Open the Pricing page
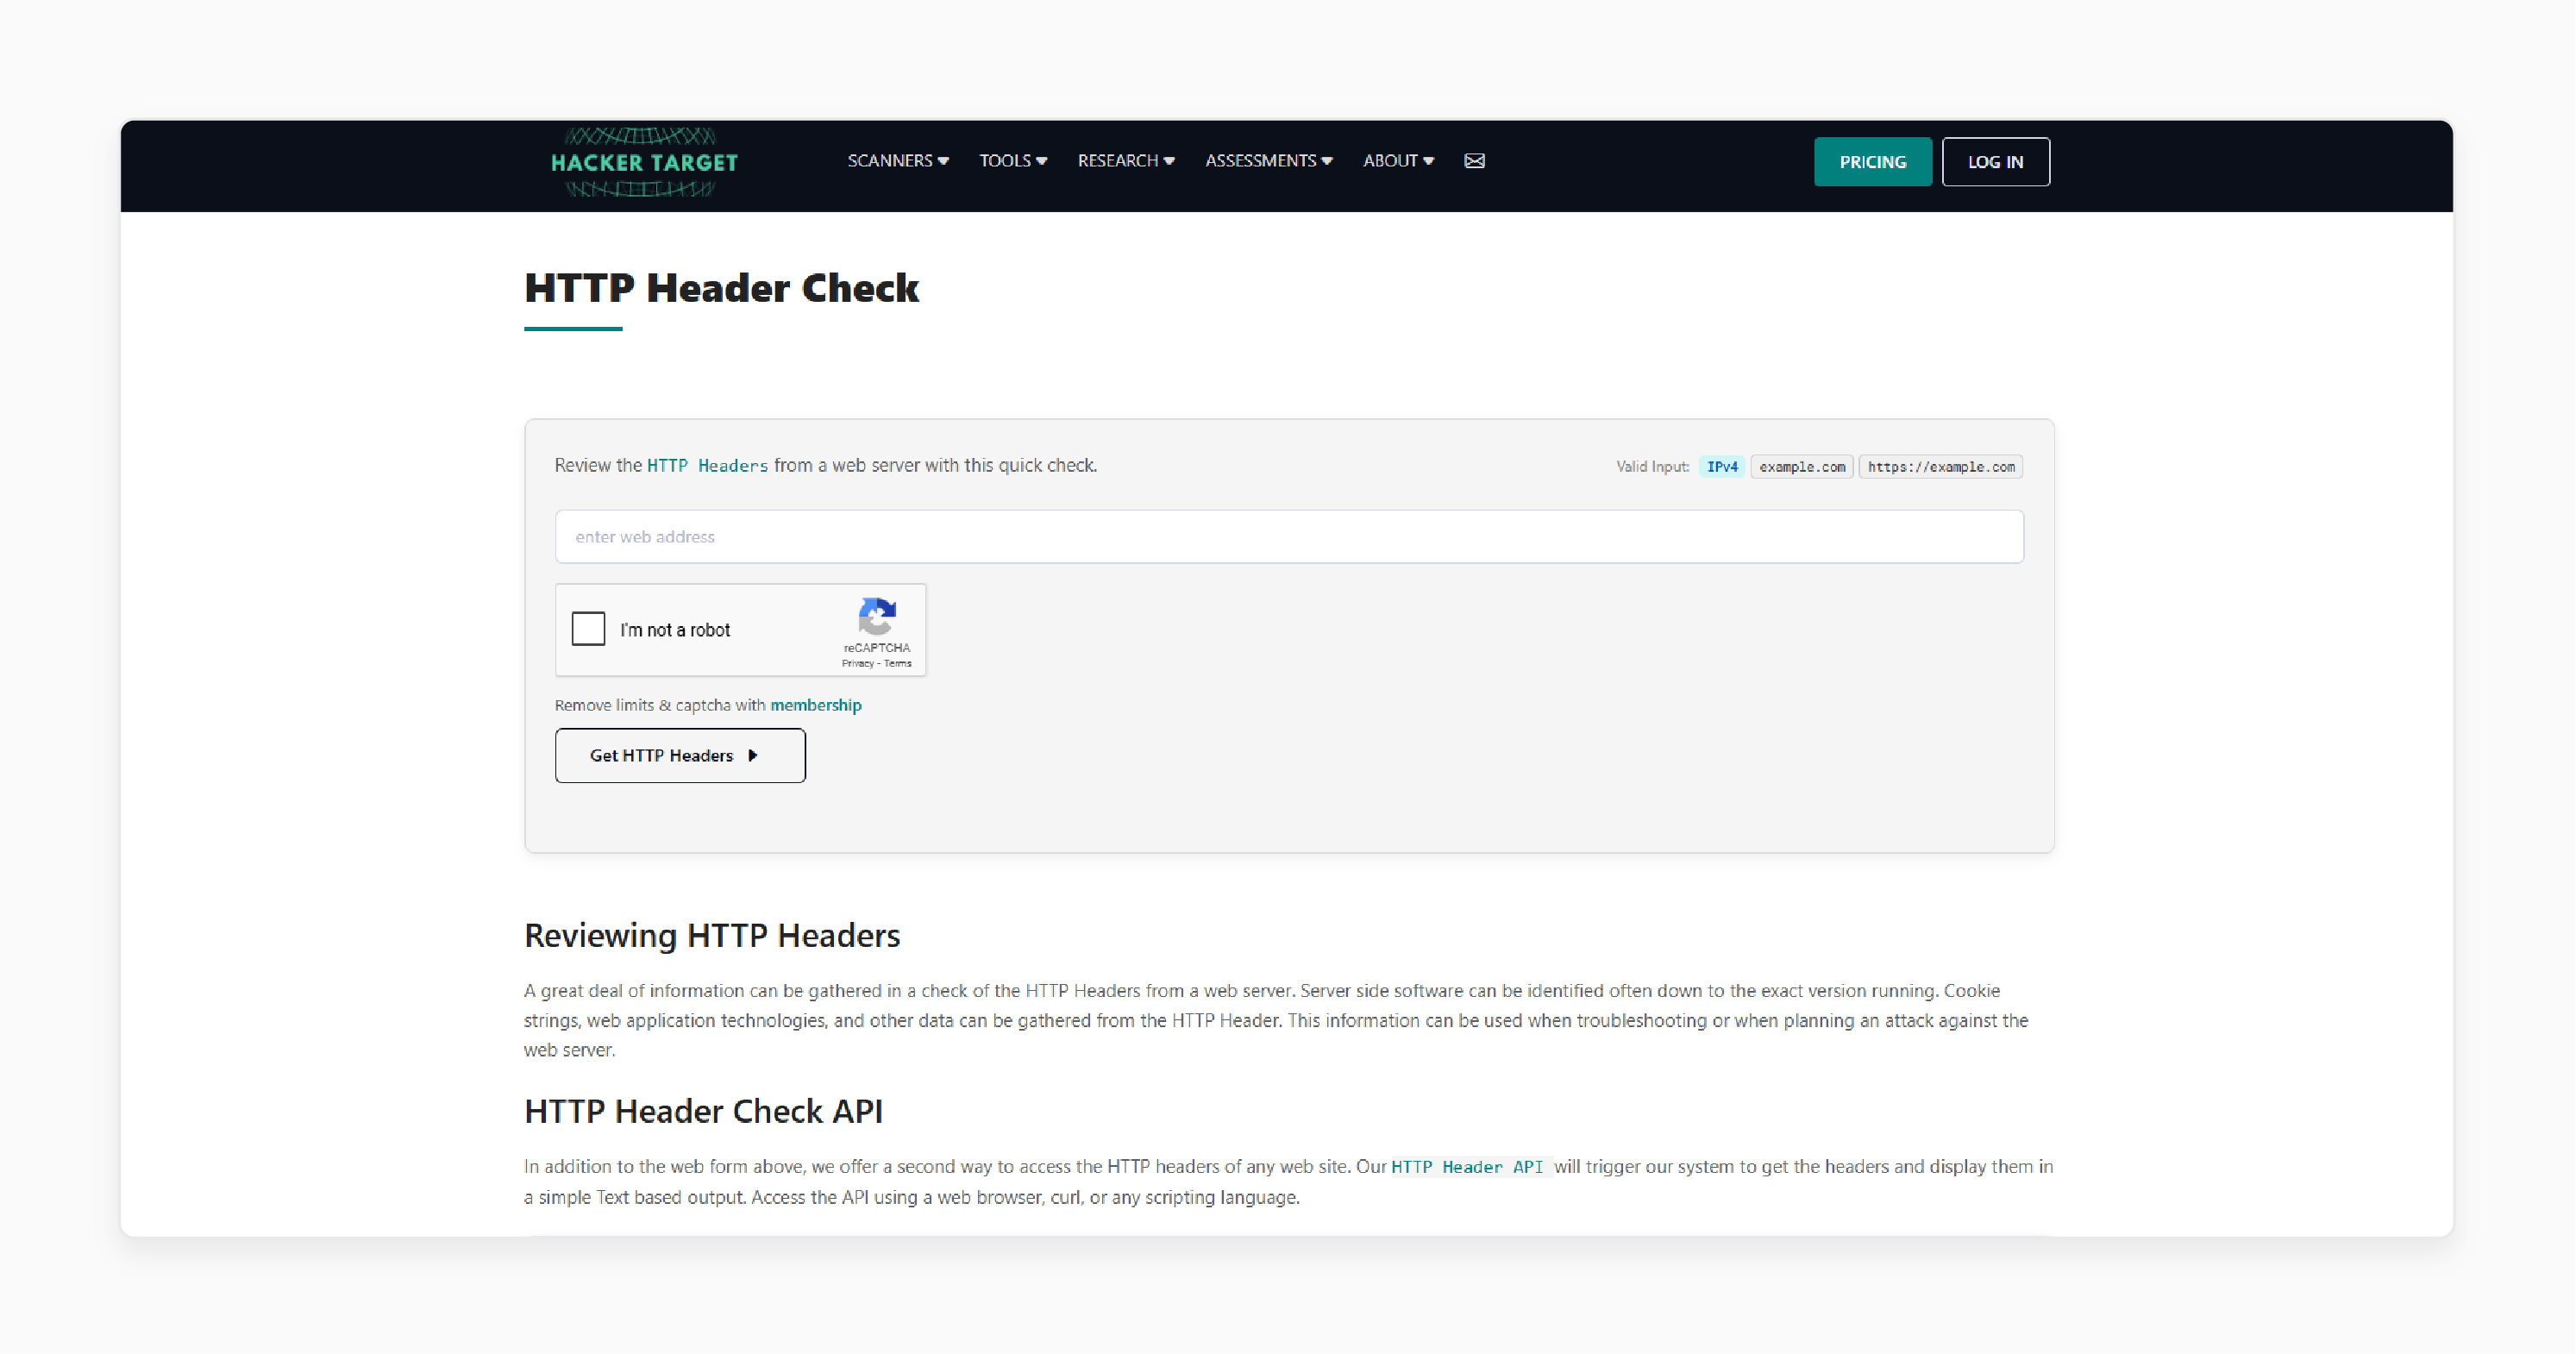The width and height of the screenshot is (2576, 1354). 1872,162
